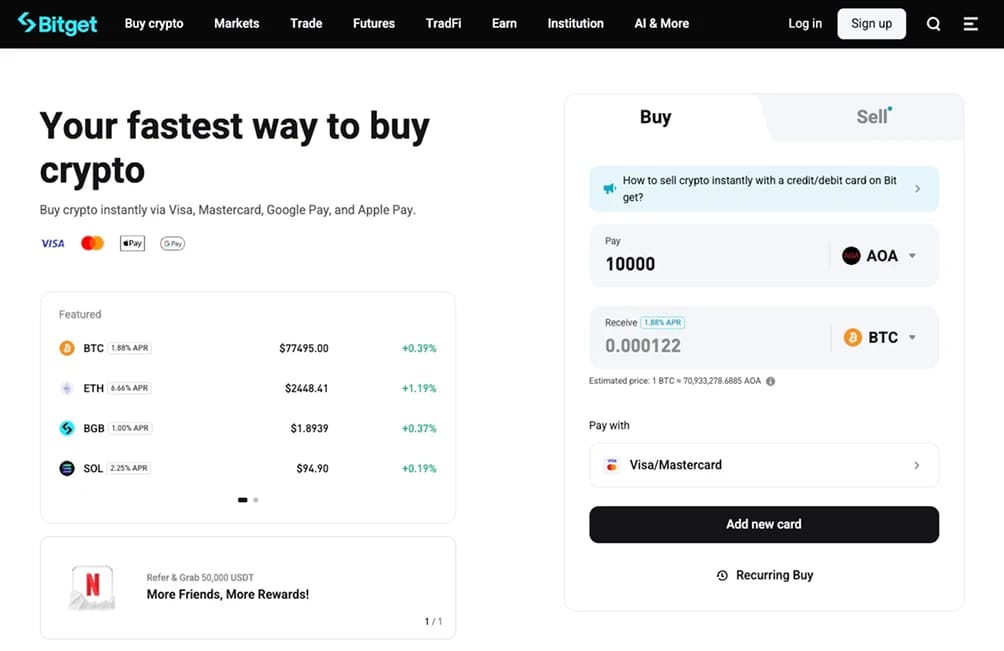The image size is (1004, 651).
Task: Click BGB 1.00% APR badge
Action: pyautogui.click(x=130, y=428)
